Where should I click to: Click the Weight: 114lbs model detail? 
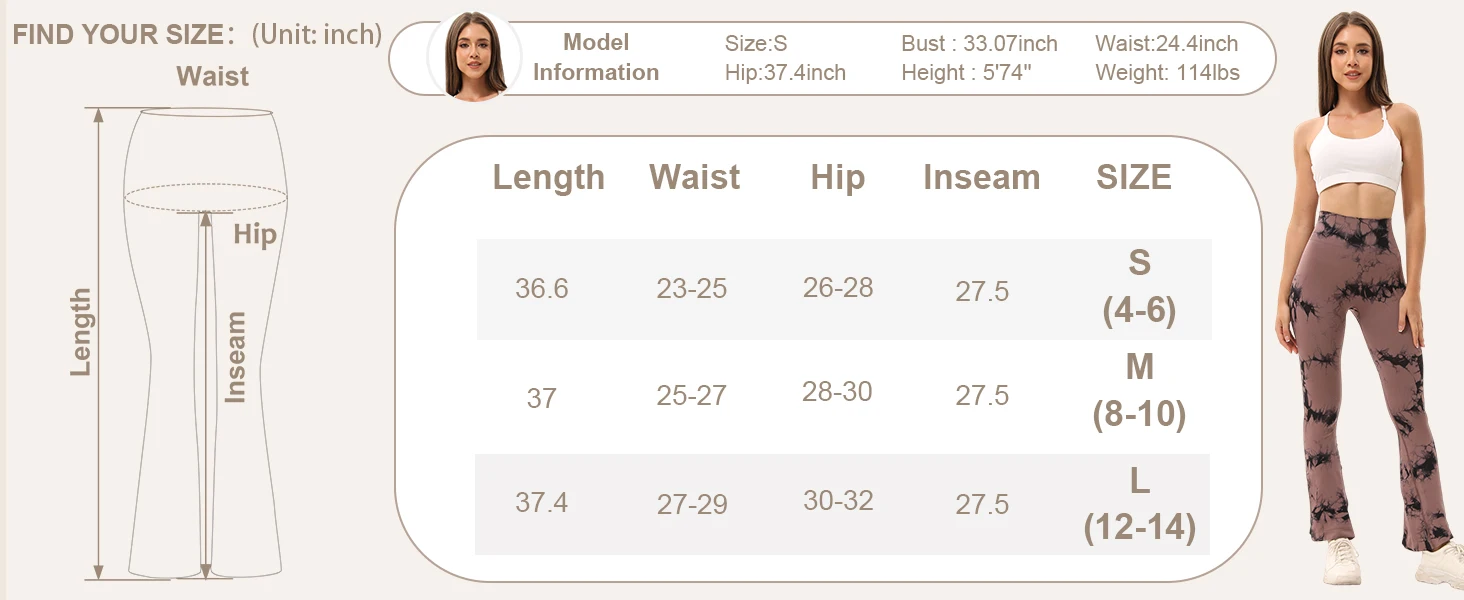1167,73
